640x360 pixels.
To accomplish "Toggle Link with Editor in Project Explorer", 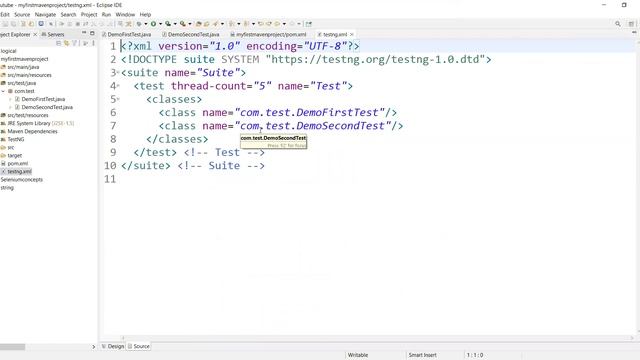I will (66, 43).
